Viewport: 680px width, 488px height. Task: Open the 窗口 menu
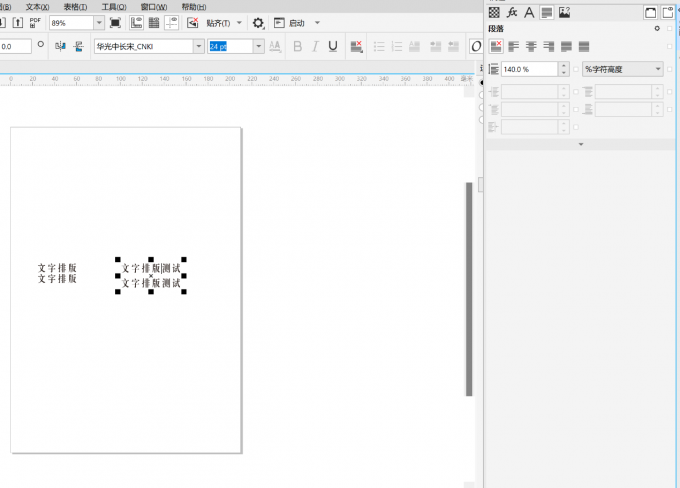pyautogui.click(x=153, y=6)
